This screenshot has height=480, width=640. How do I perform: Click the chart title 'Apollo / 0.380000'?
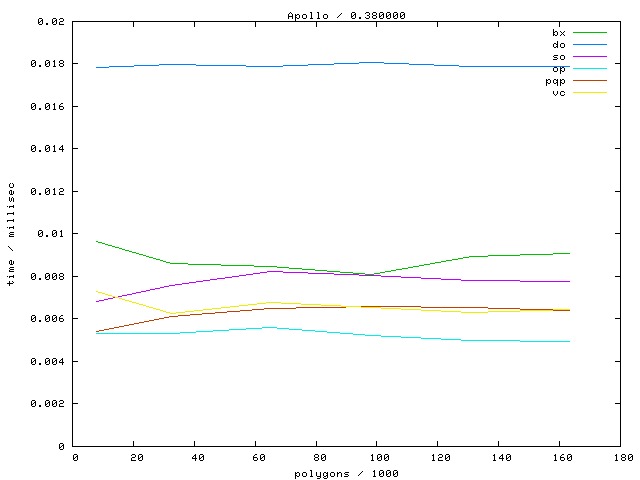[346, 15]
